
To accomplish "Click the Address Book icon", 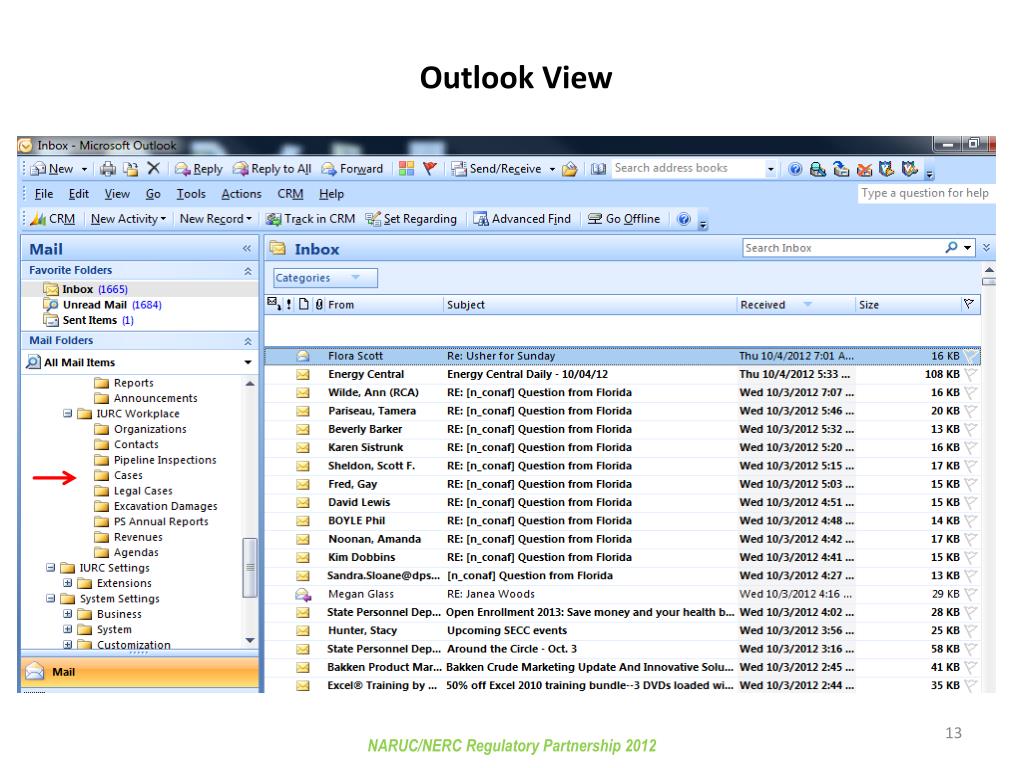I will [598, 168].
